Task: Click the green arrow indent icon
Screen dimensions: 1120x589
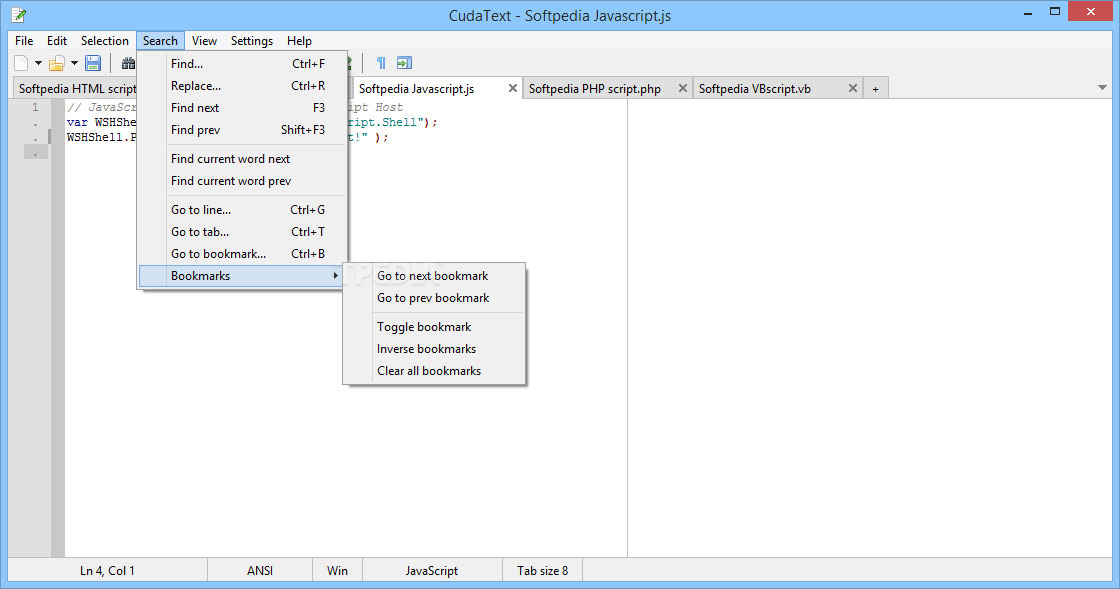Action: pyautogui.click(x=404, y=64)
